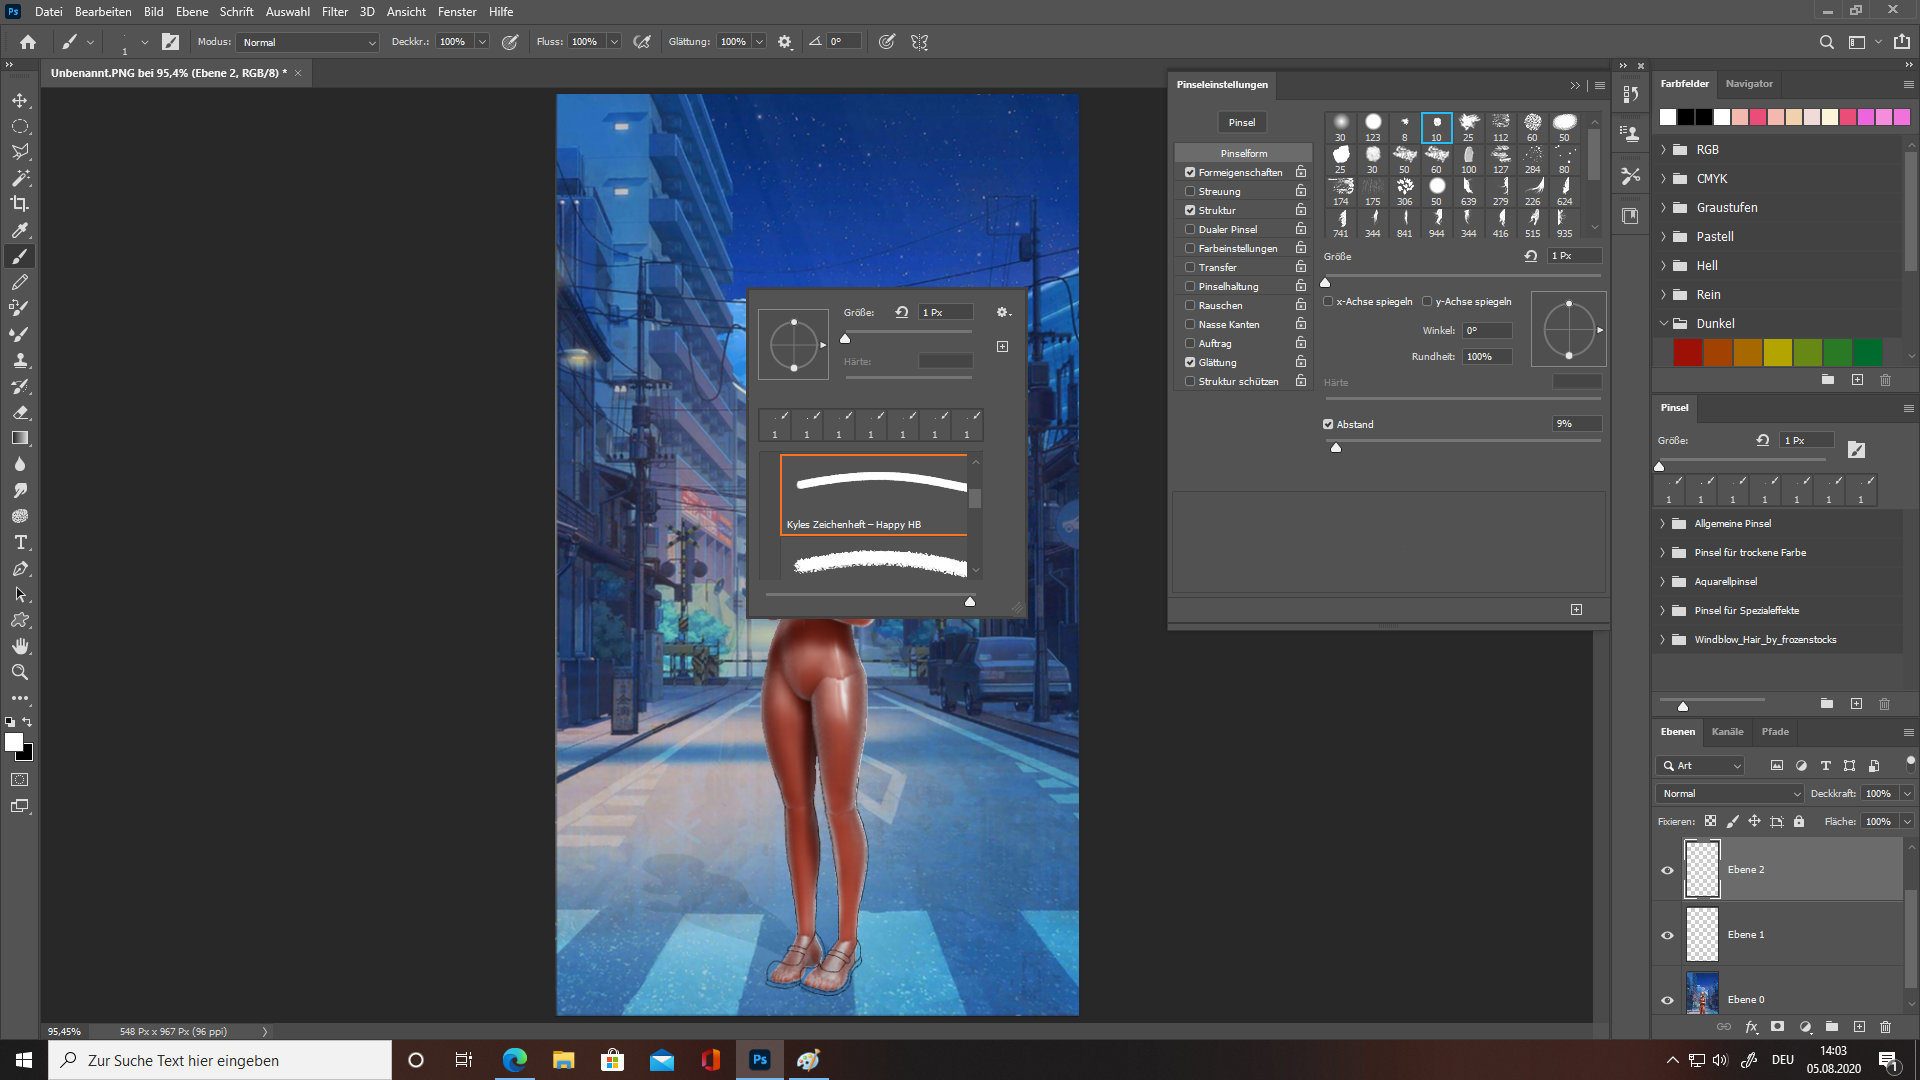Viewport: 1920px width, 1080px height.
Task: Open the Farbeinstellungen settings
Action: pyautogui.click(x=1238, y=248)
